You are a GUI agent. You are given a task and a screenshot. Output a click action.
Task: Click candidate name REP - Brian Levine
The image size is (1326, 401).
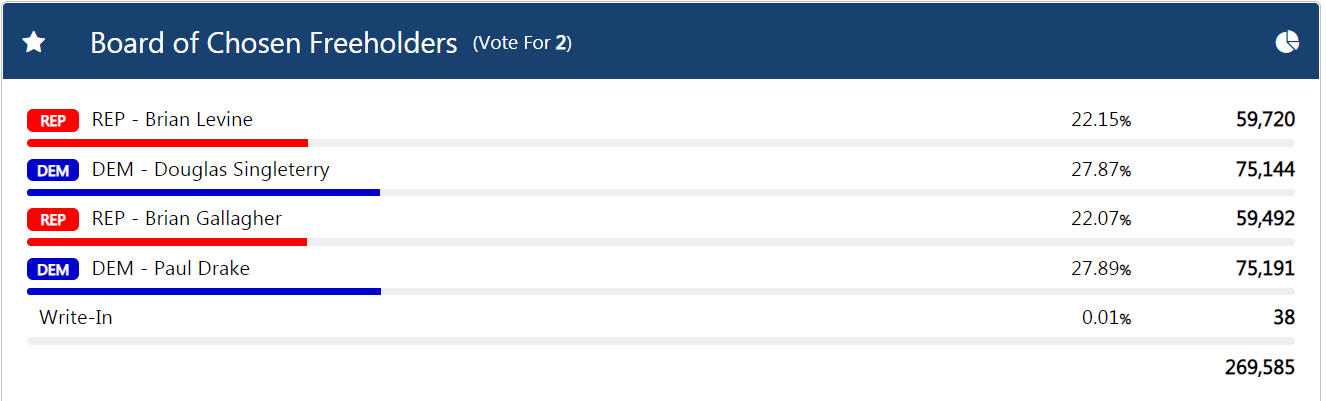172,120
